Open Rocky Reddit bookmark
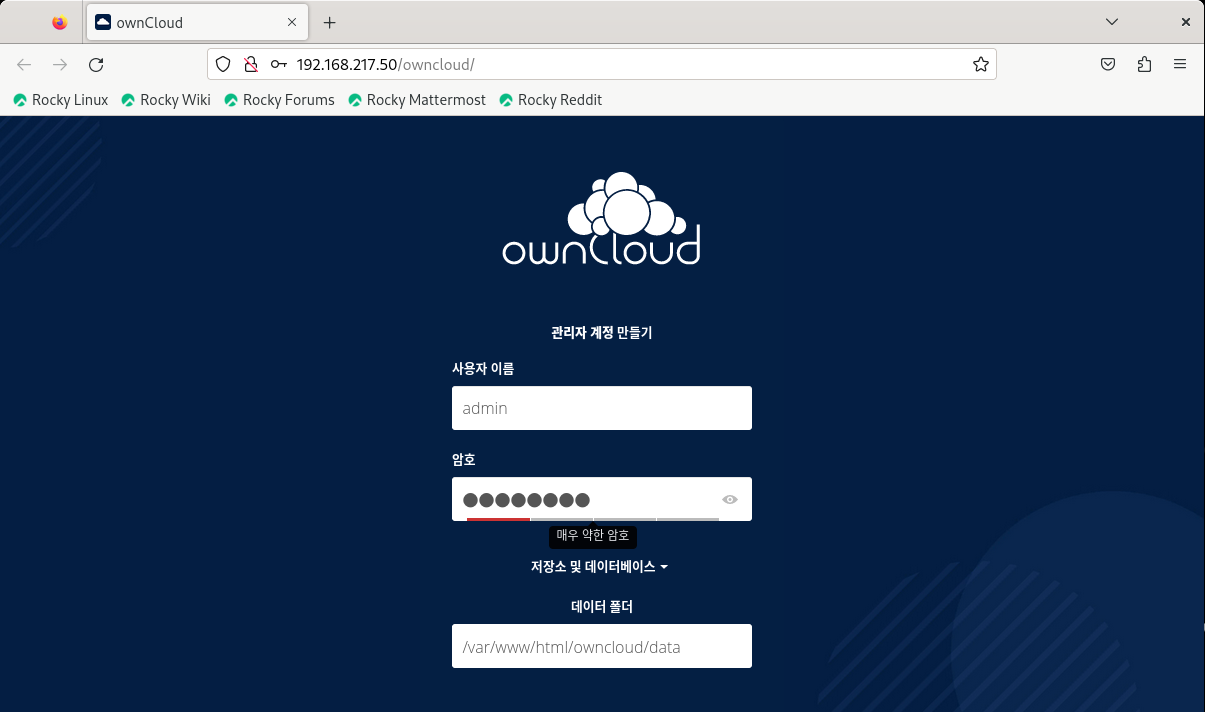Screen dimensions: 1205x712 pyautogui.click(x=551, y=100)
